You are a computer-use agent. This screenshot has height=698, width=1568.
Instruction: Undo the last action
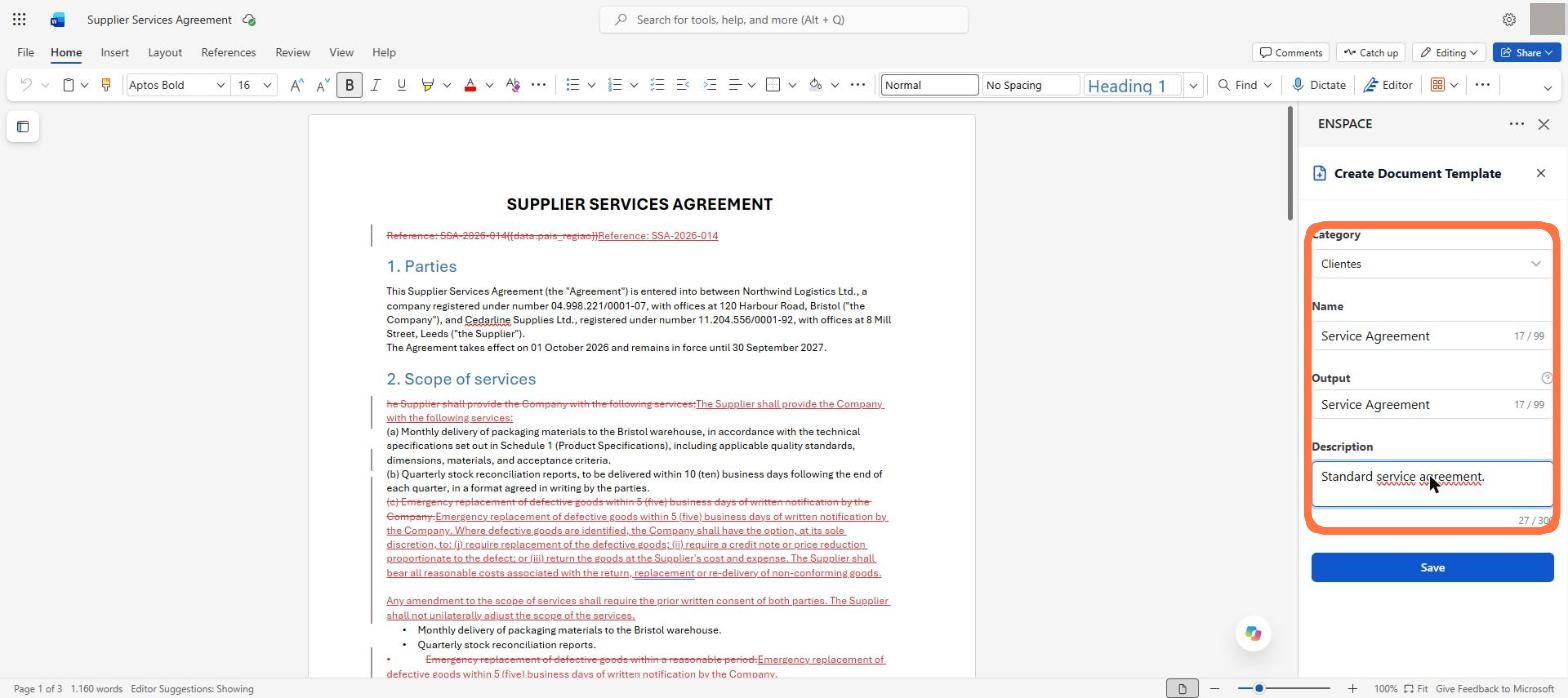pyautogui.click(x=26, y=85)
